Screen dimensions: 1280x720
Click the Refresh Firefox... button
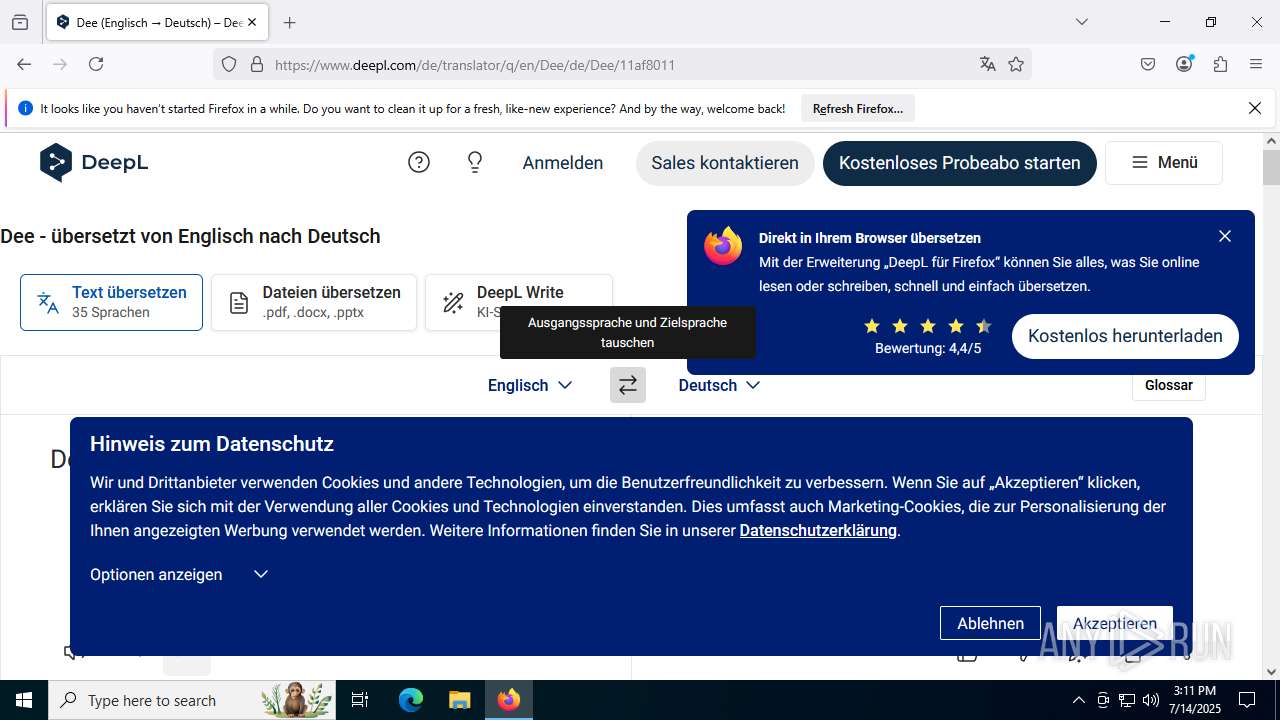tap(858, 108)
